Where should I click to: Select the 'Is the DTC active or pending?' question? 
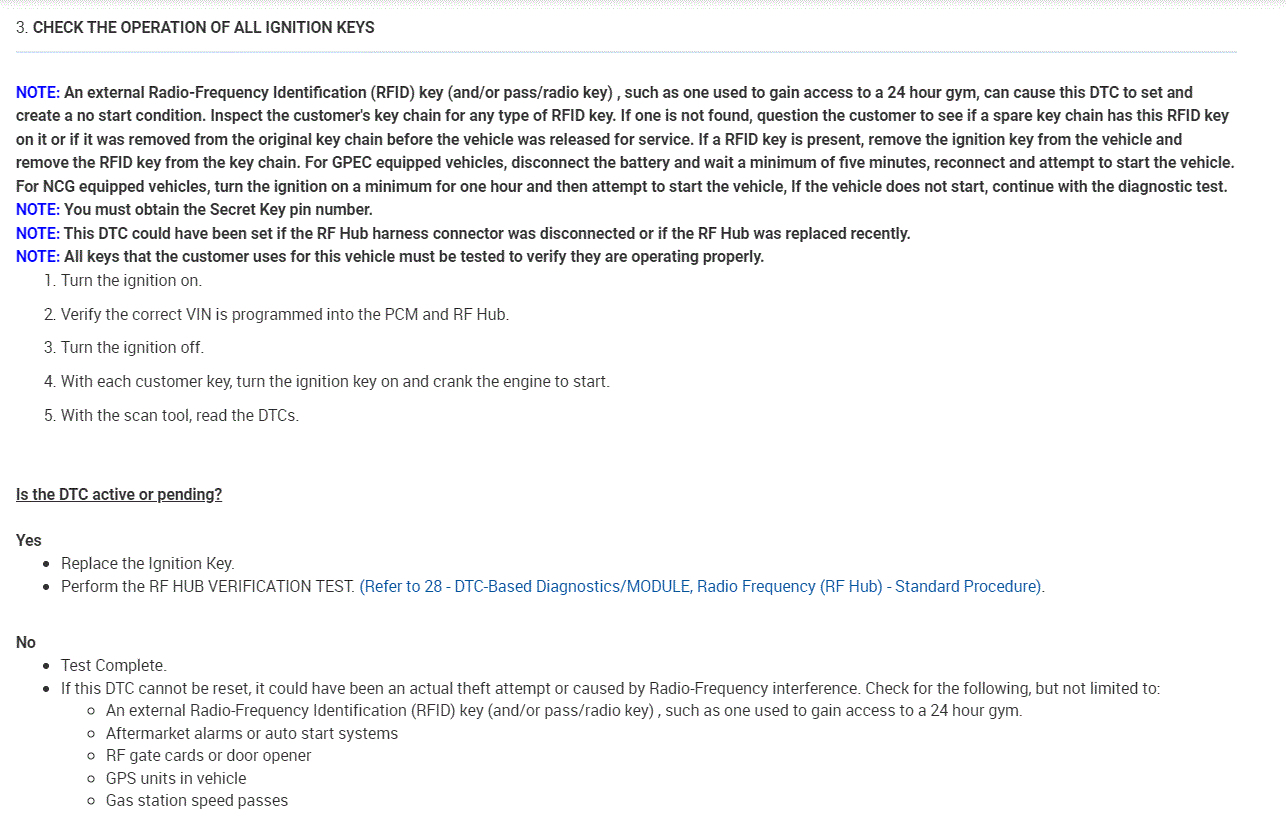[x=119, y=494]
